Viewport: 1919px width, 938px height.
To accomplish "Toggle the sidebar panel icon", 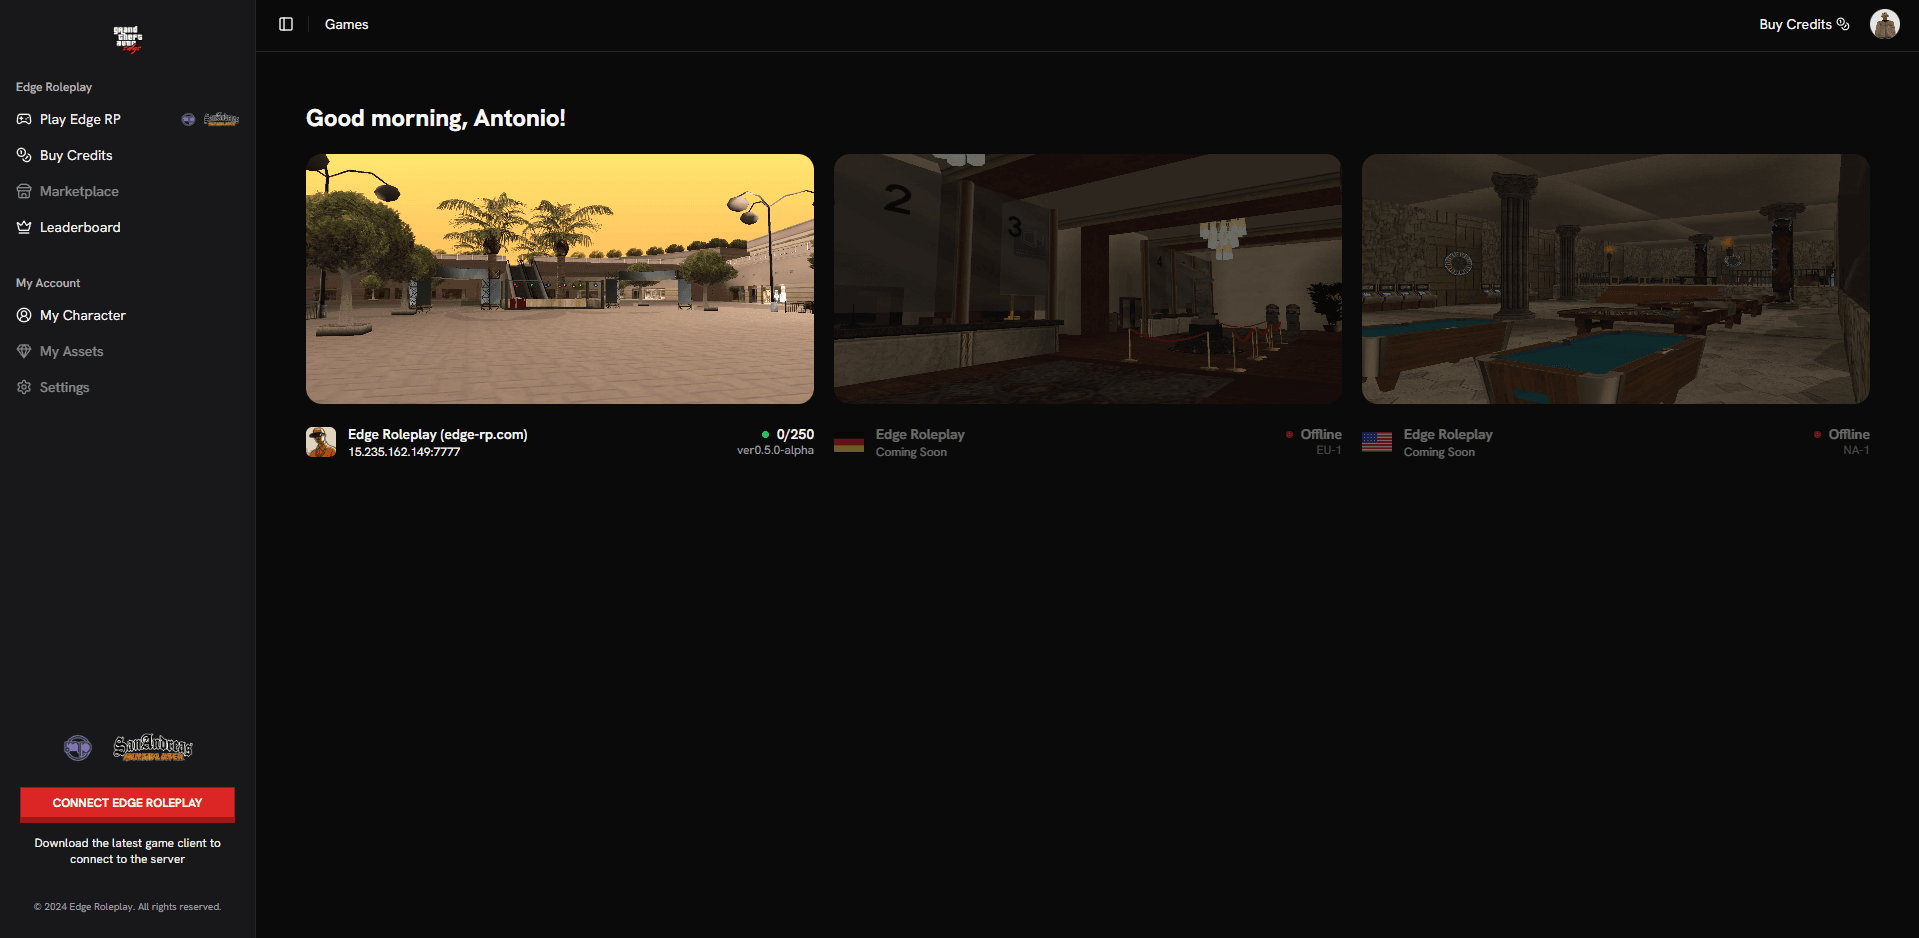I will click(x=286, y=24).
